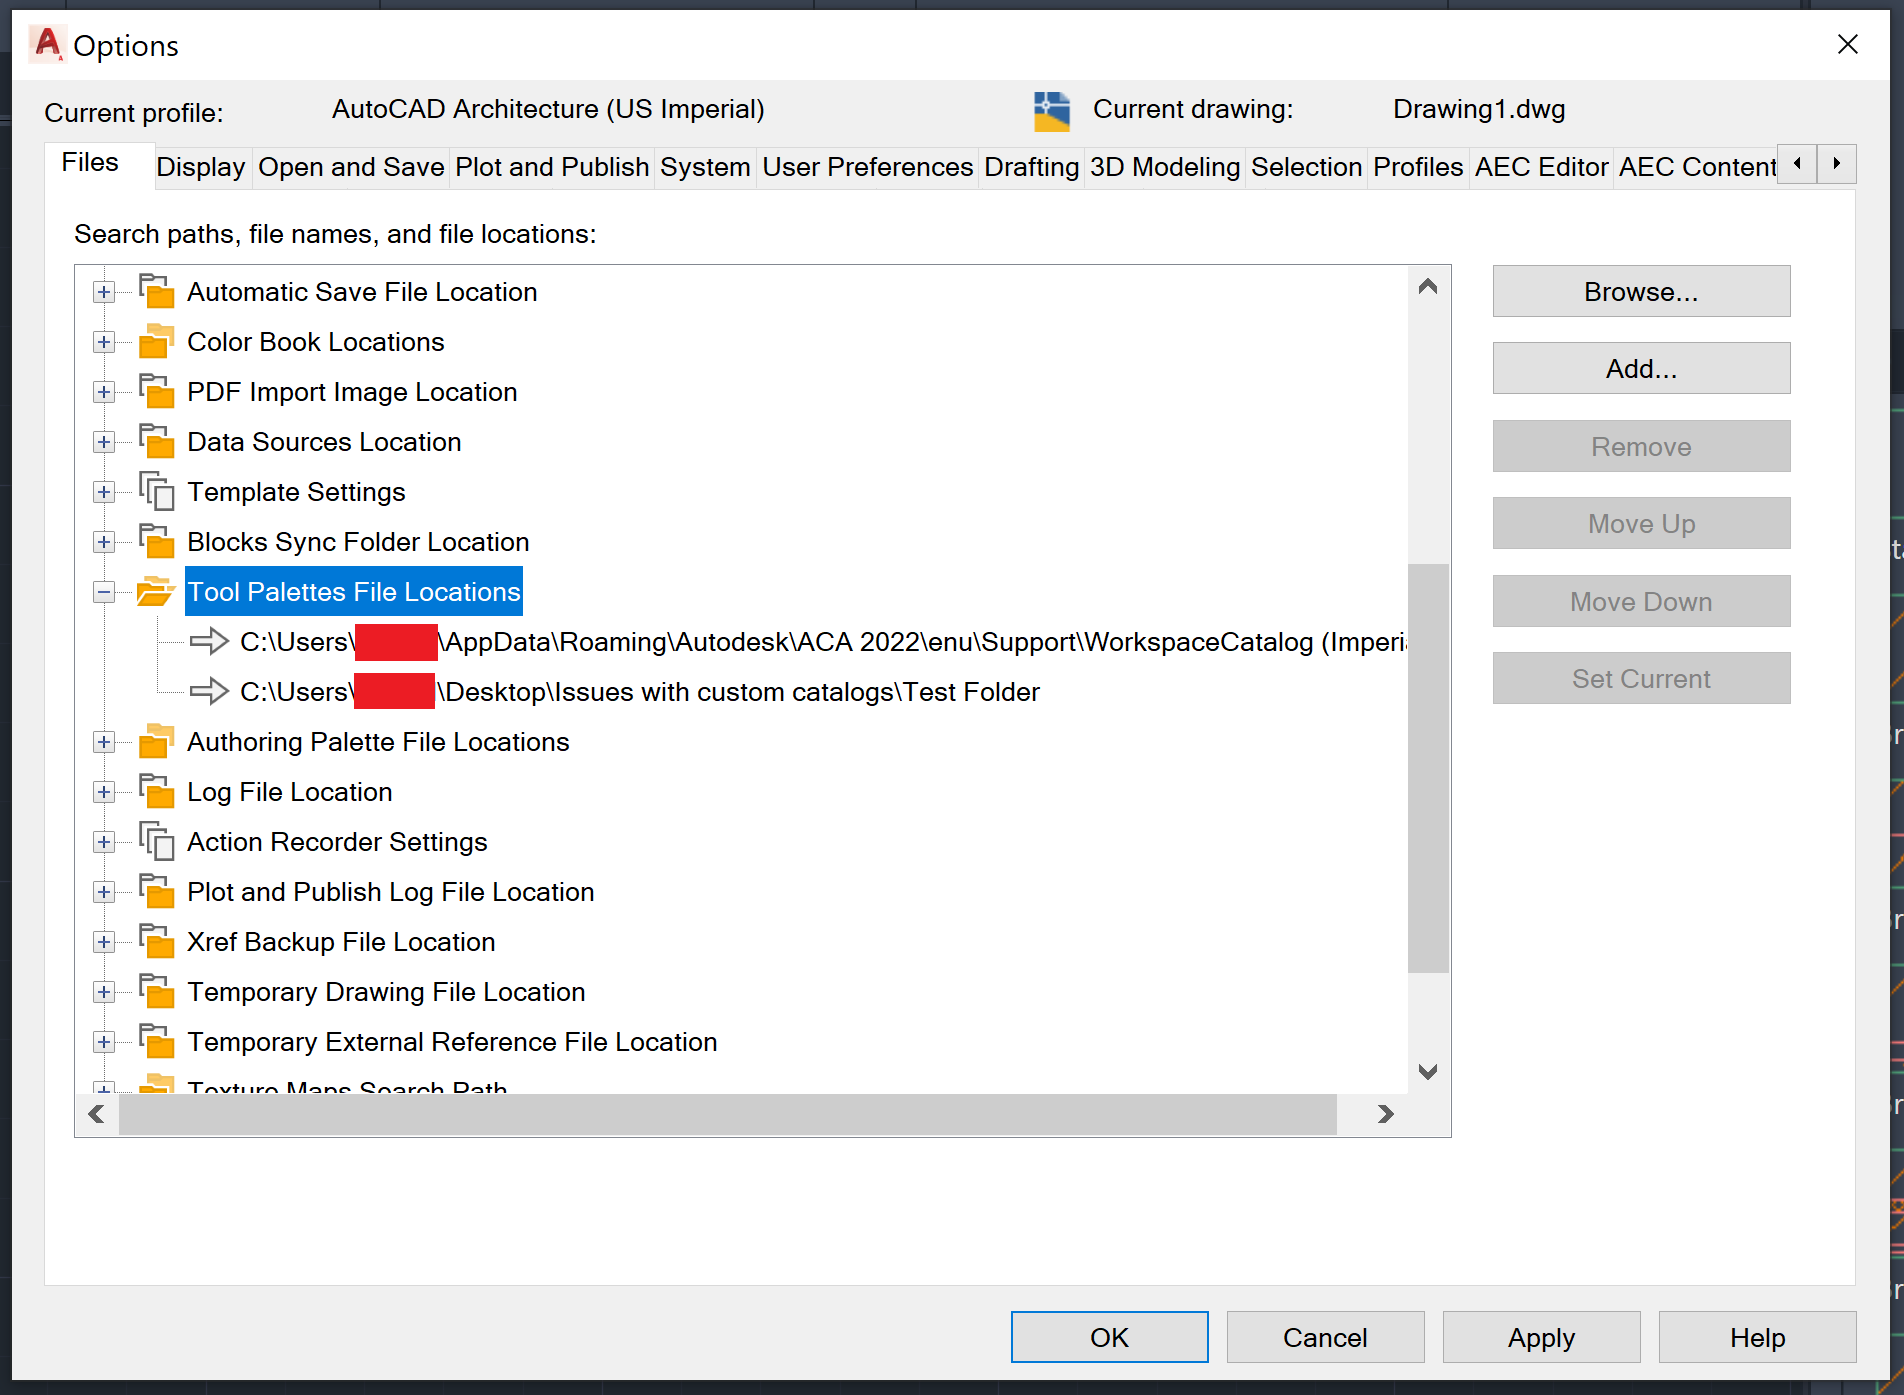Screen dimensions: 1904x1395
Task: Click the Apply button
Action: tap(1541, 1337)
